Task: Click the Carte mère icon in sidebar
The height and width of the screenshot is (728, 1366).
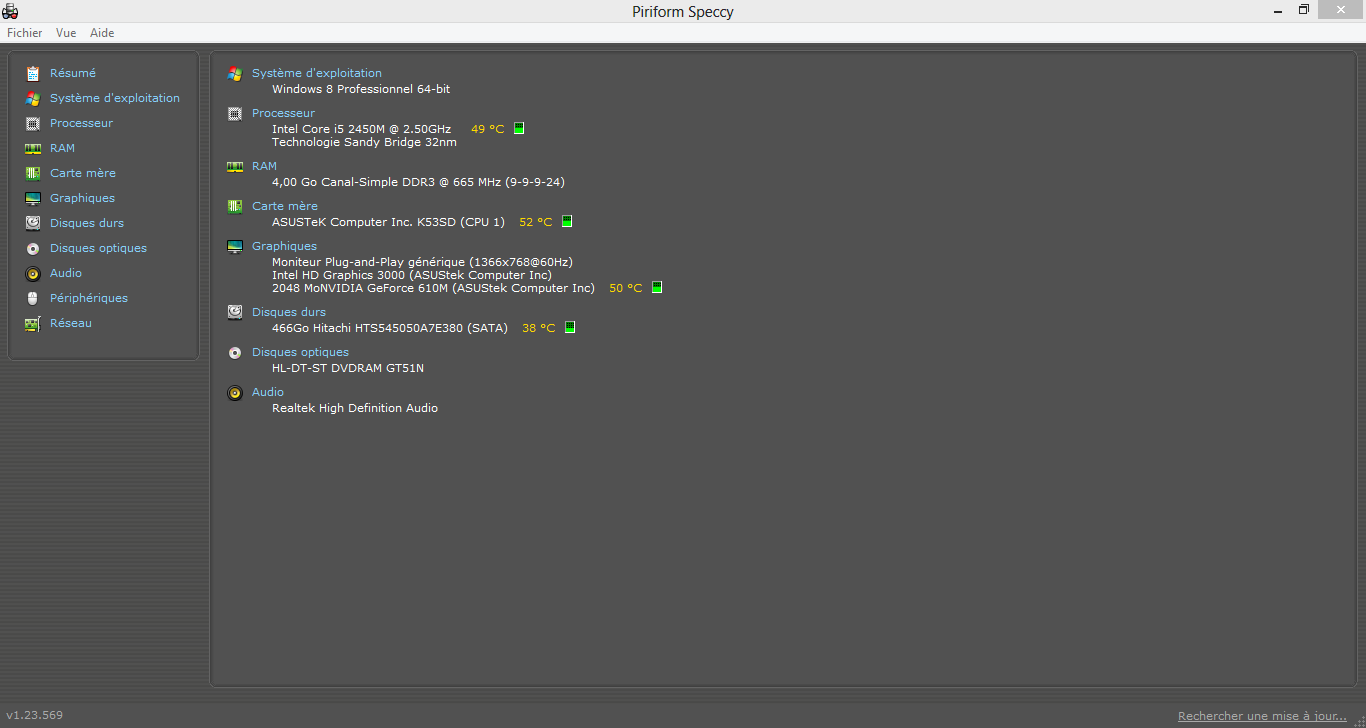Action: pyautogui.click(x=33, y=173)
